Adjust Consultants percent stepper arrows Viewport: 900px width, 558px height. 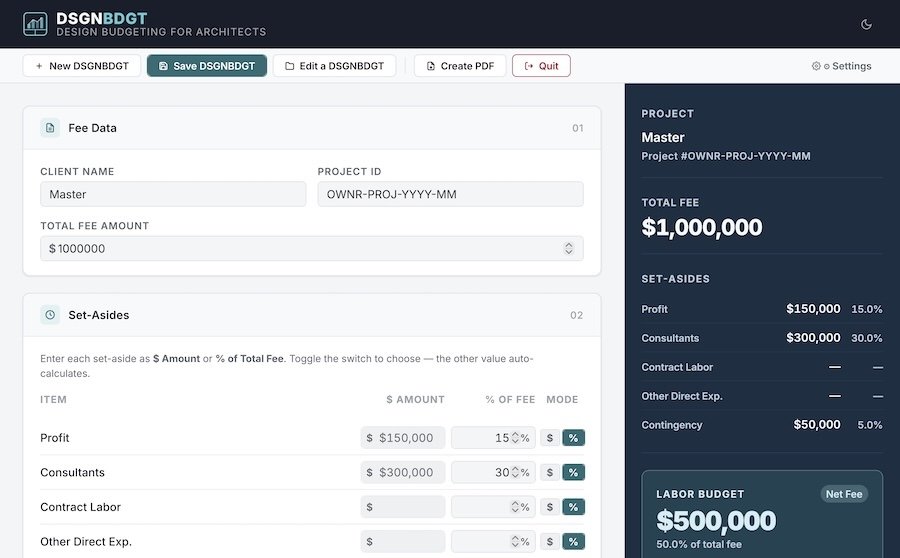[515, 472]
